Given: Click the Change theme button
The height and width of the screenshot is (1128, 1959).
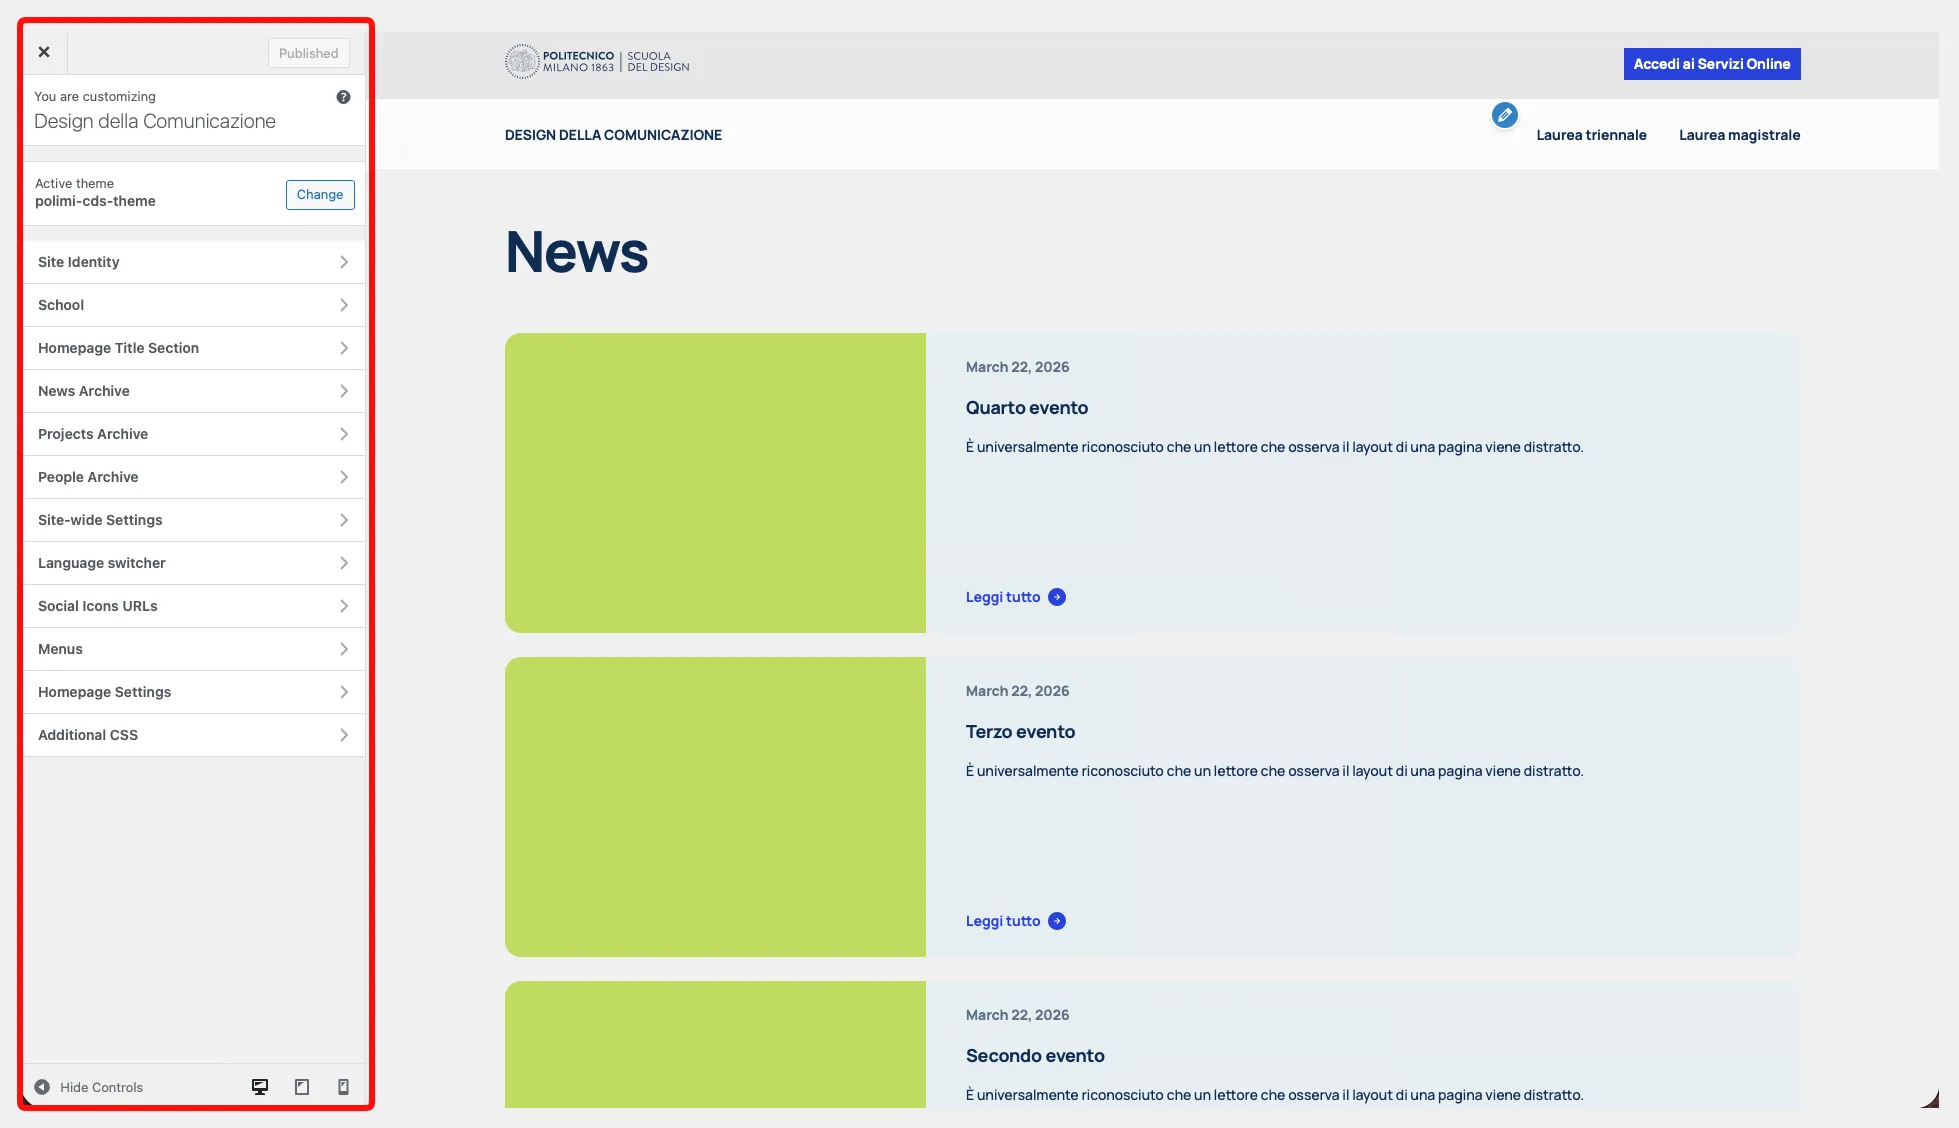Looking at the screenshot, I should (x=320, y=195).
